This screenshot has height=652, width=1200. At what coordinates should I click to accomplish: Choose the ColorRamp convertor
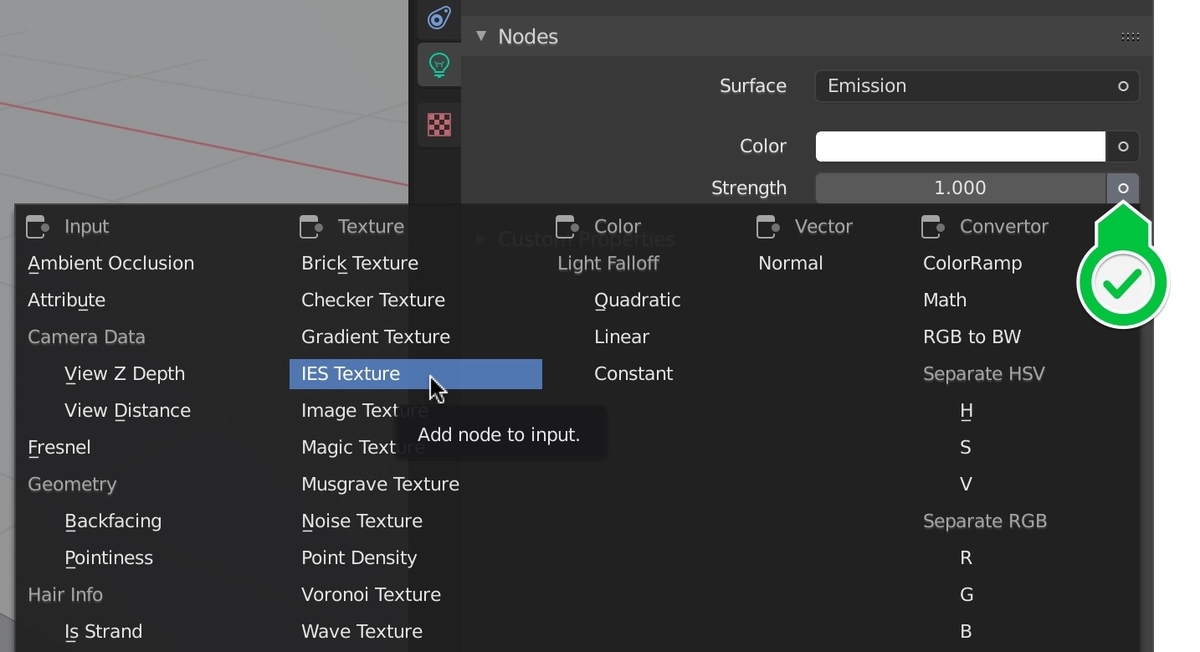click(x=971, y=263)
